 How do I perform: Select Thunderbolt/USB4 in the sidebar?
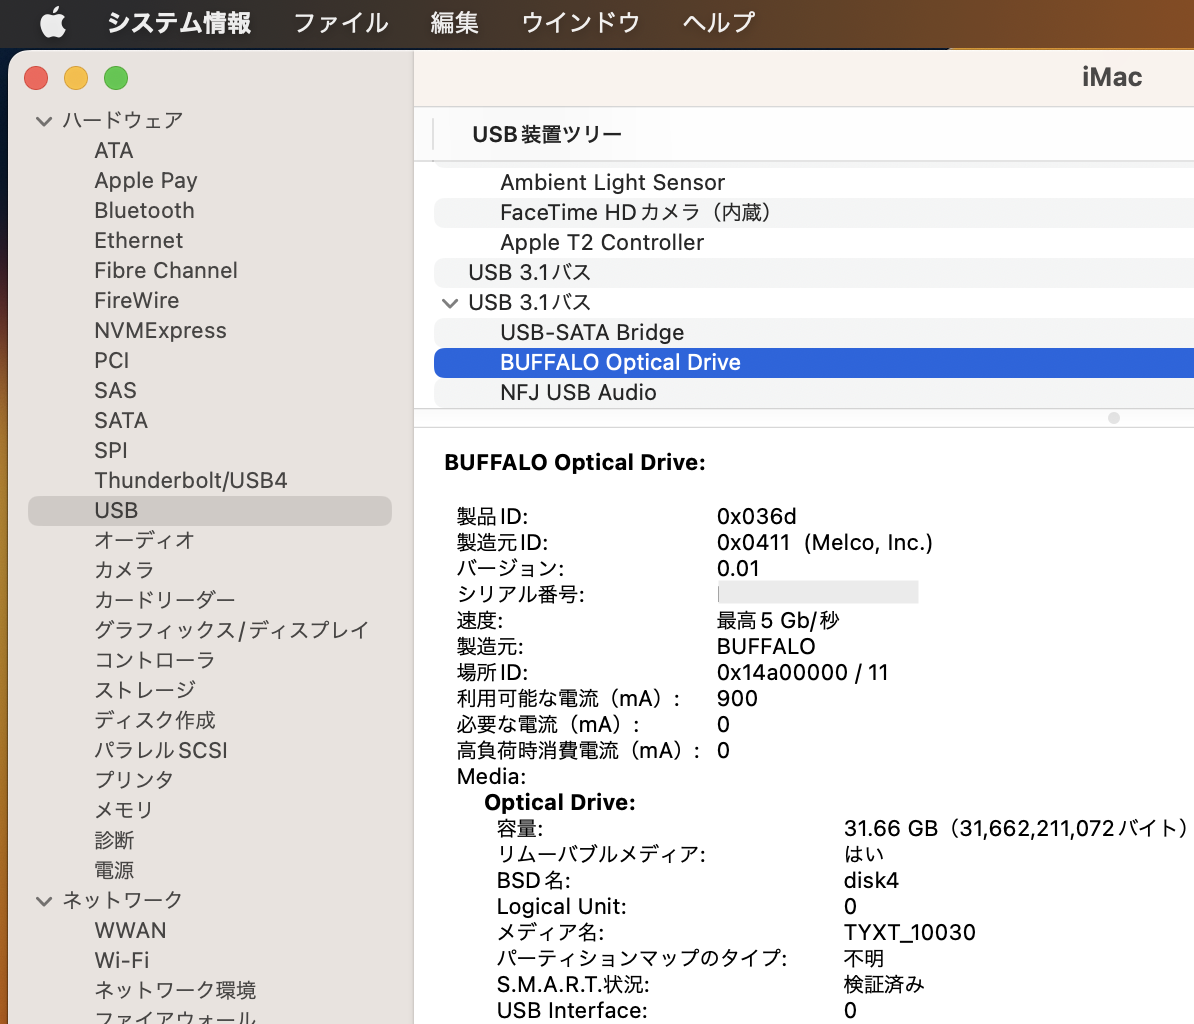[190, 481]
